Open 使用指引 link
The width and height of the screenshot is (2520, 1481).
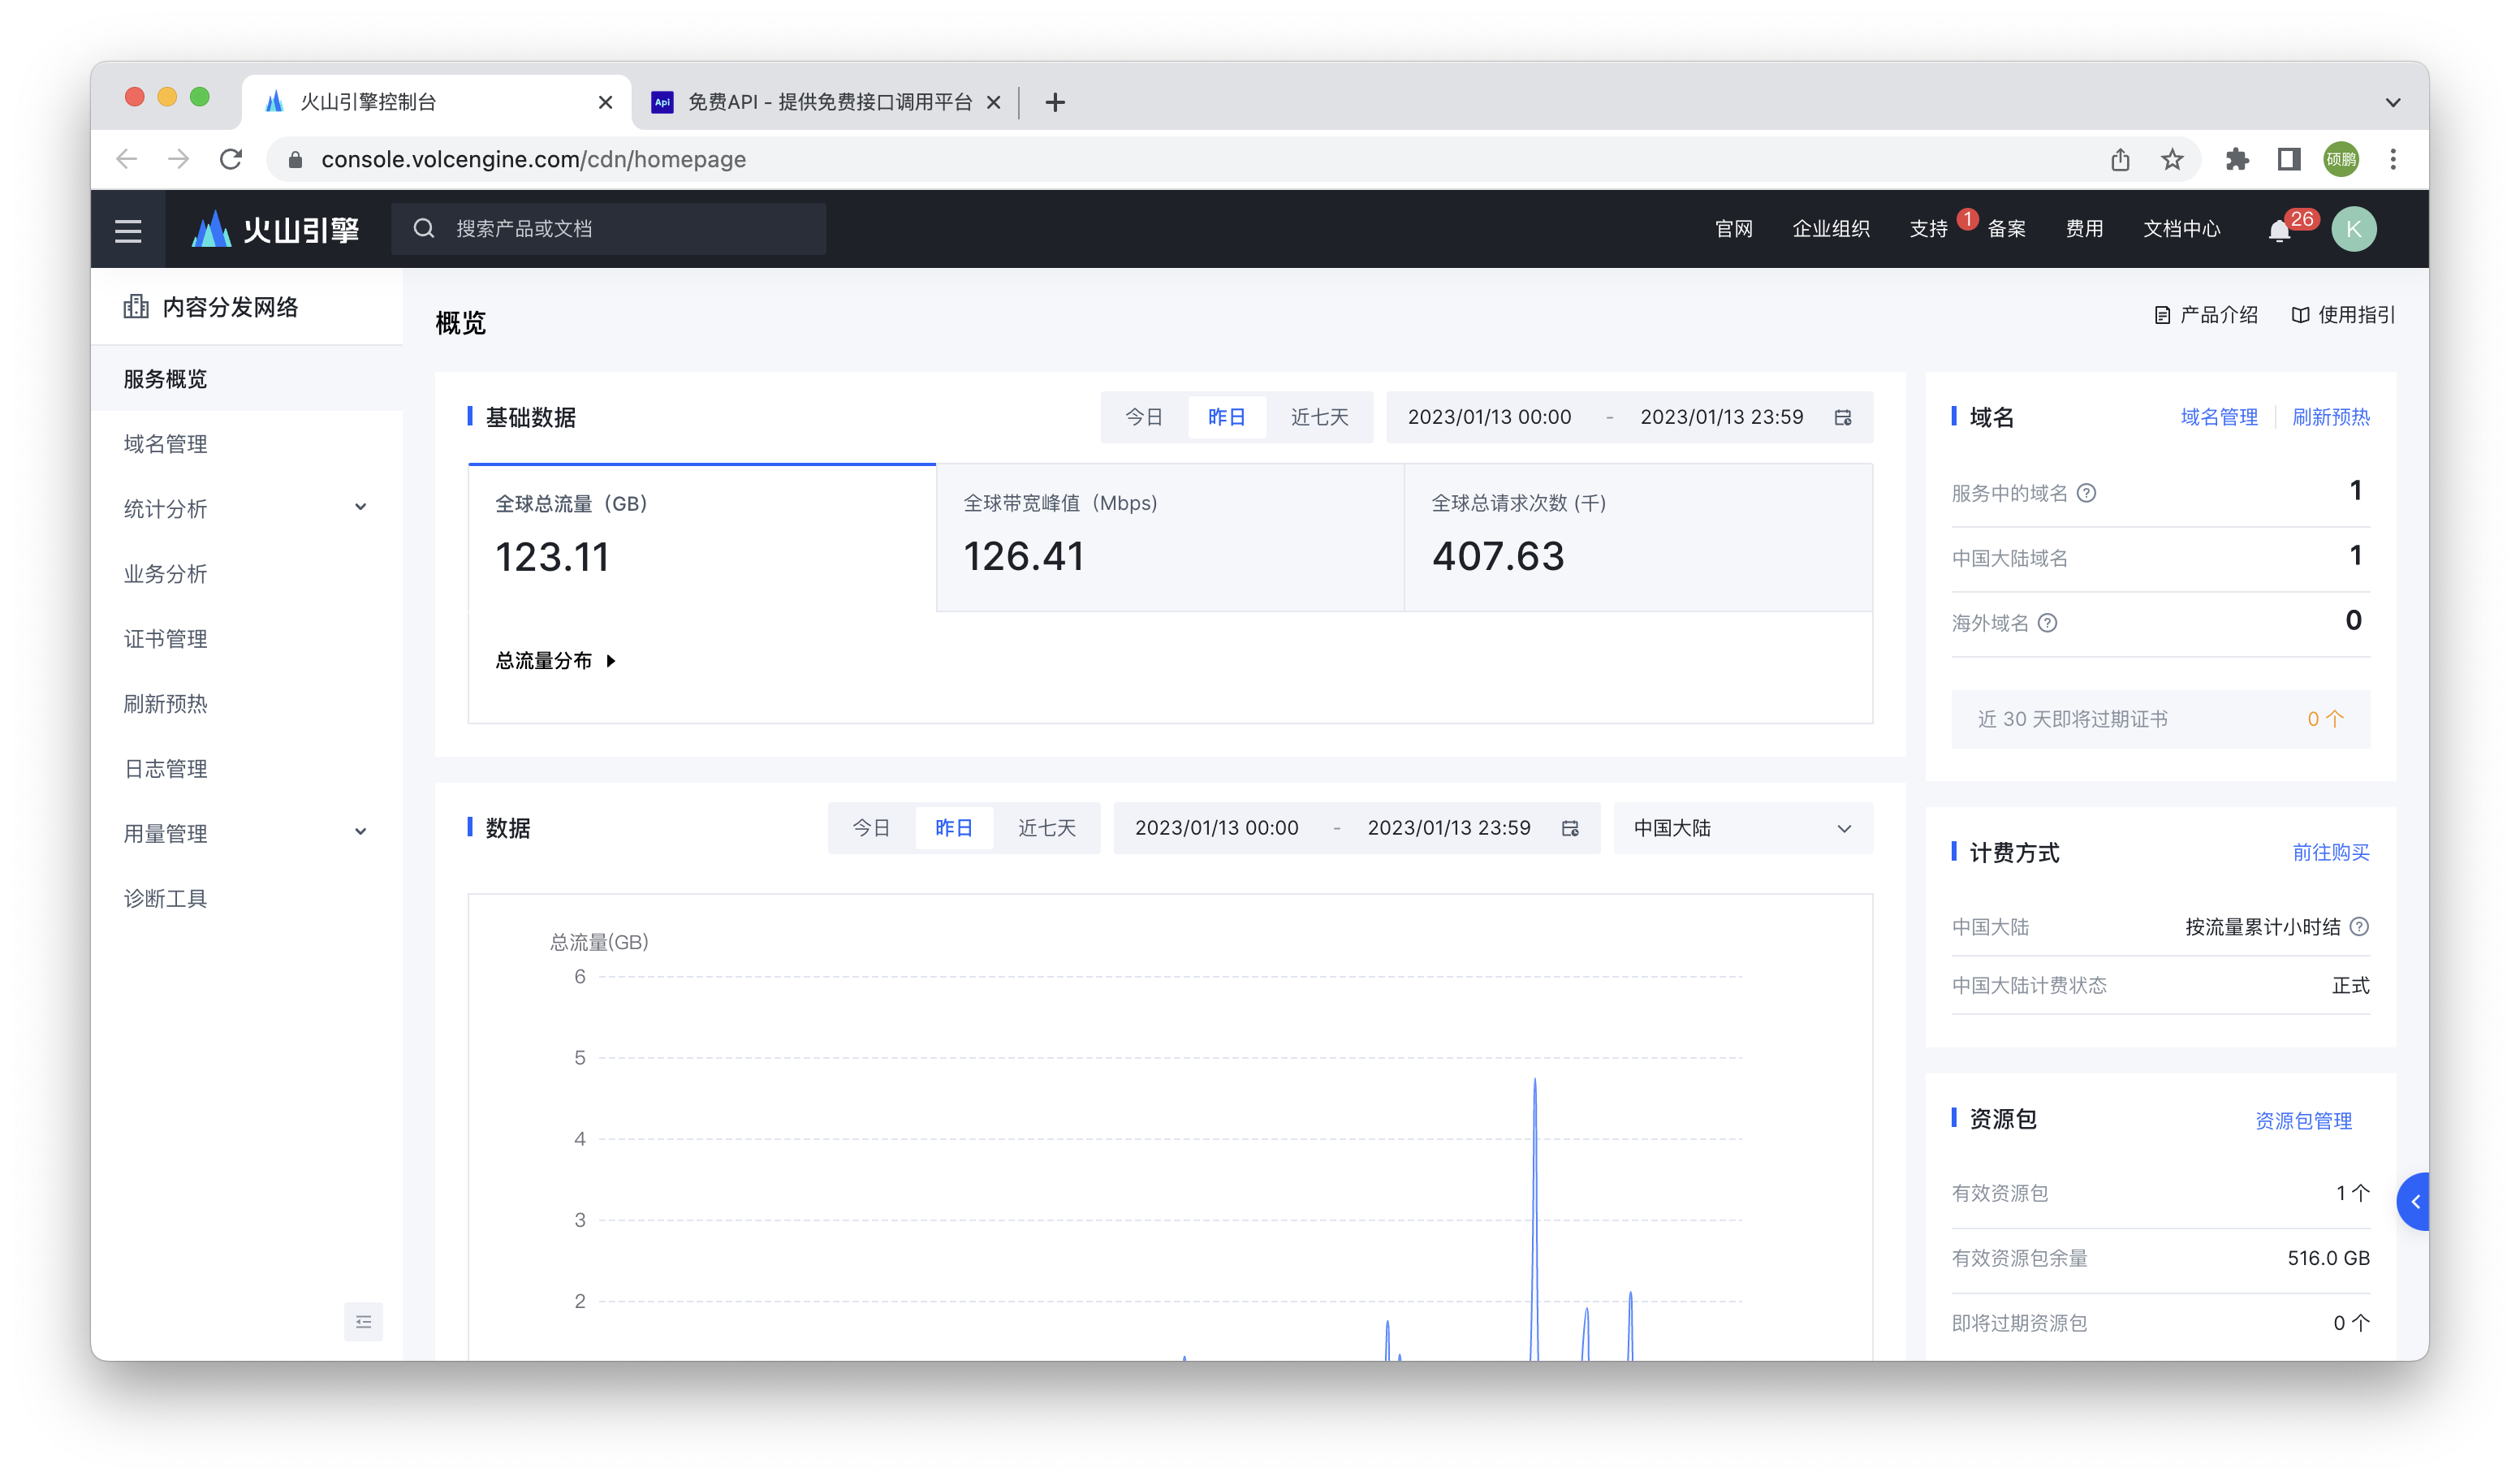point(2343,315)
